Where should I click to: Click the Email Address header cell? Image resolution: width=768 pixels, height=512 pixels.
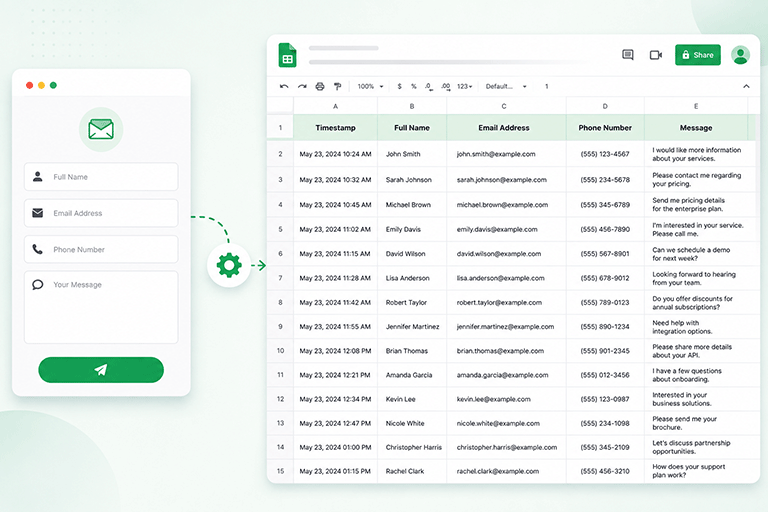click(x=504, y=127)
